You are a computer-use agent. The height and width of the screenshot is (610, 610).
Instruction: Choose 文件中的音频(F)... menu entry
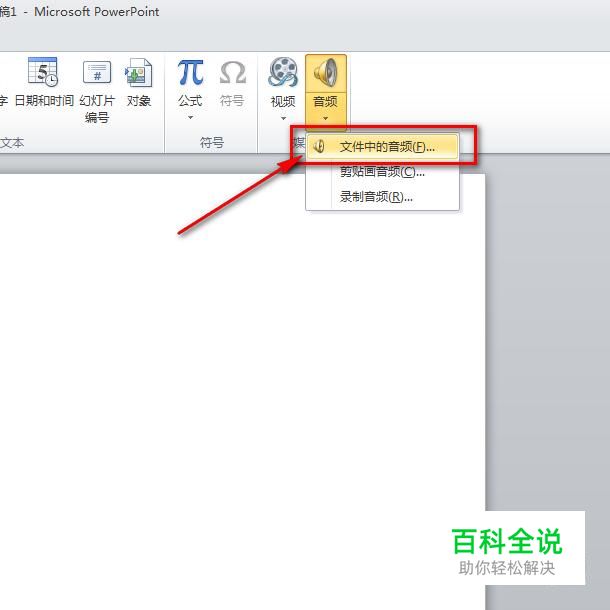[382, 147]
